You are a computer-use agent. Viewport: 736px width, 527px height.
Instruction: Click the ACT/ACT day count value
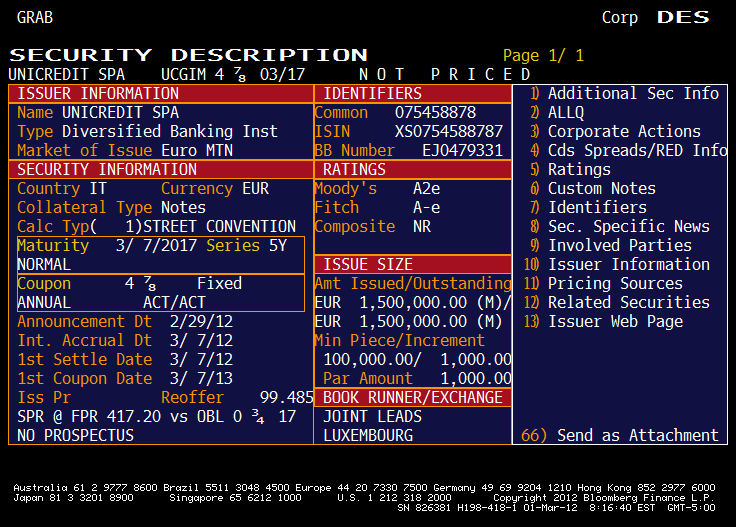point(175,303)
